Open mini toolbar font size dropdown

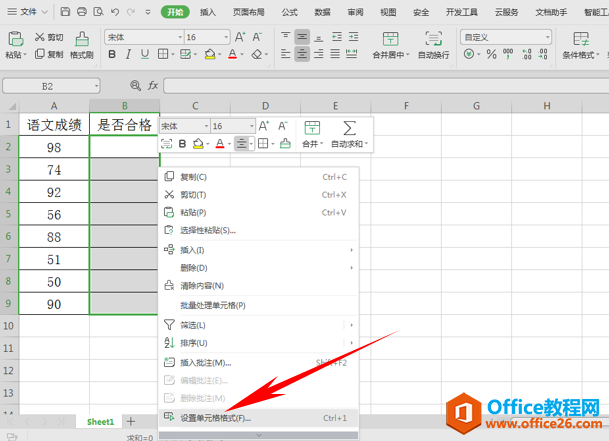(x=251, y=126)
